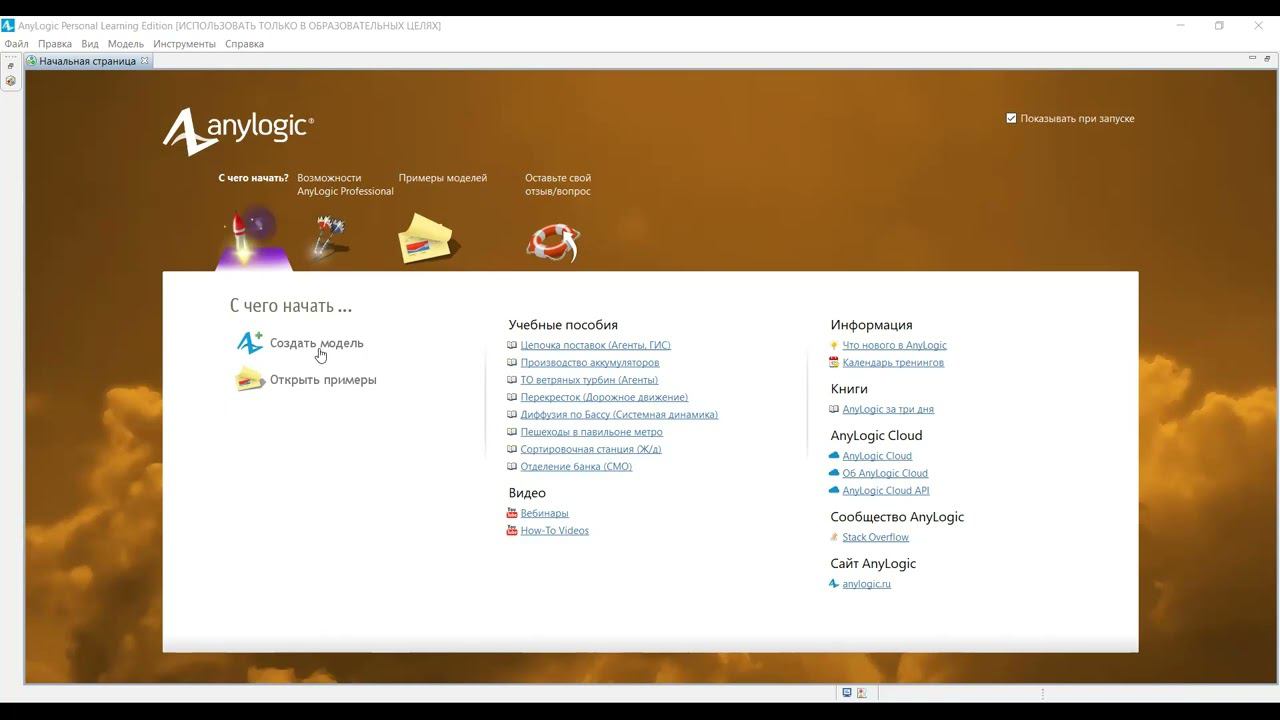This screenshot has width=1280, height=720.
Task: Open the Модель menu
Action: pos(126,44)
